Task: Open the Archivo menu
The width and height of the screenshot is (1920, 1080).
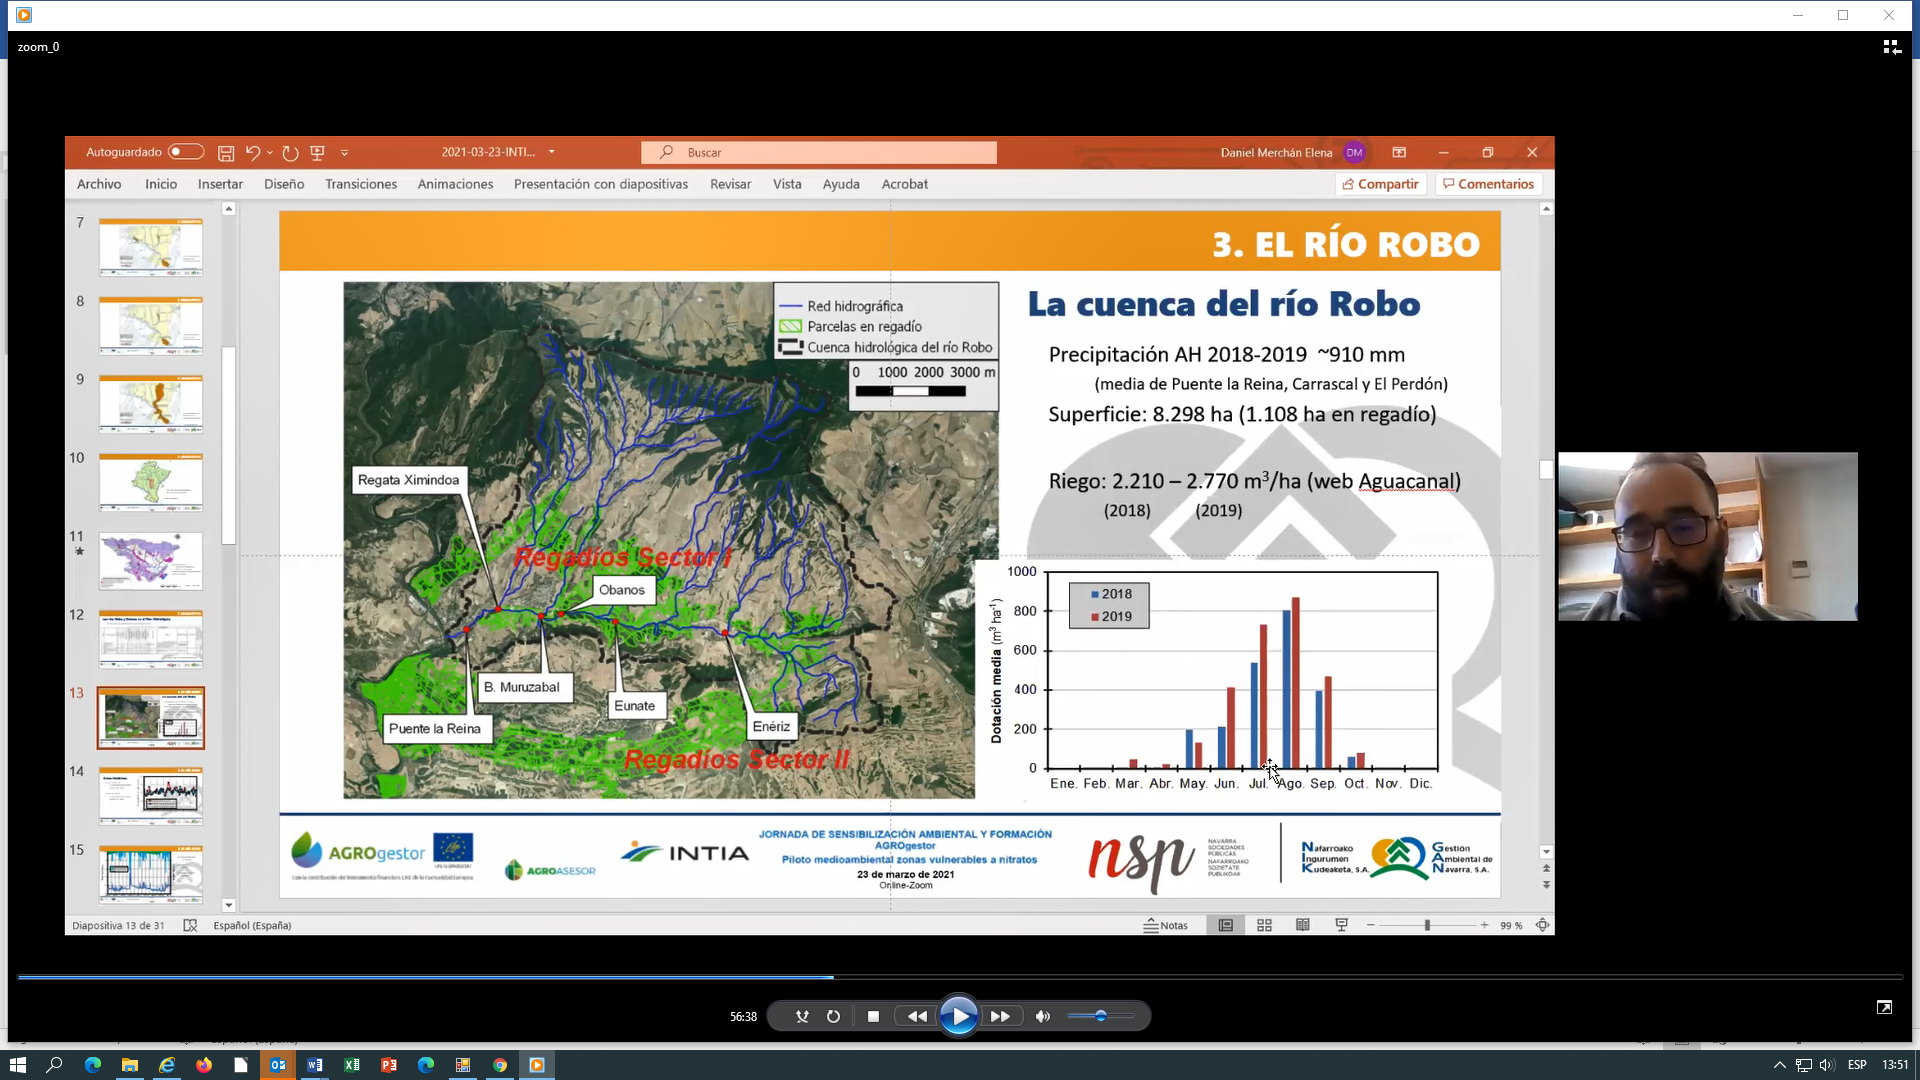Action: (x=99, y=184)
